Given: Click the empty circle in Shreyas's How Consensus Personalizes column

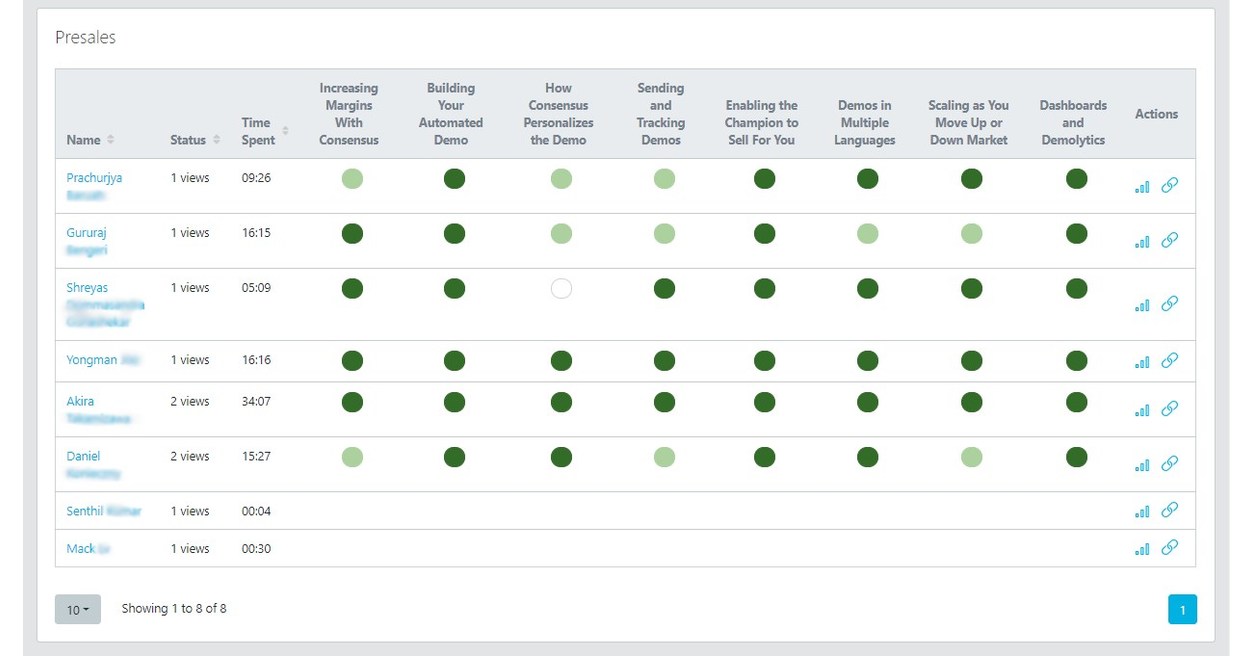Looking at the screenshot, I should click(x=561, y=288).
